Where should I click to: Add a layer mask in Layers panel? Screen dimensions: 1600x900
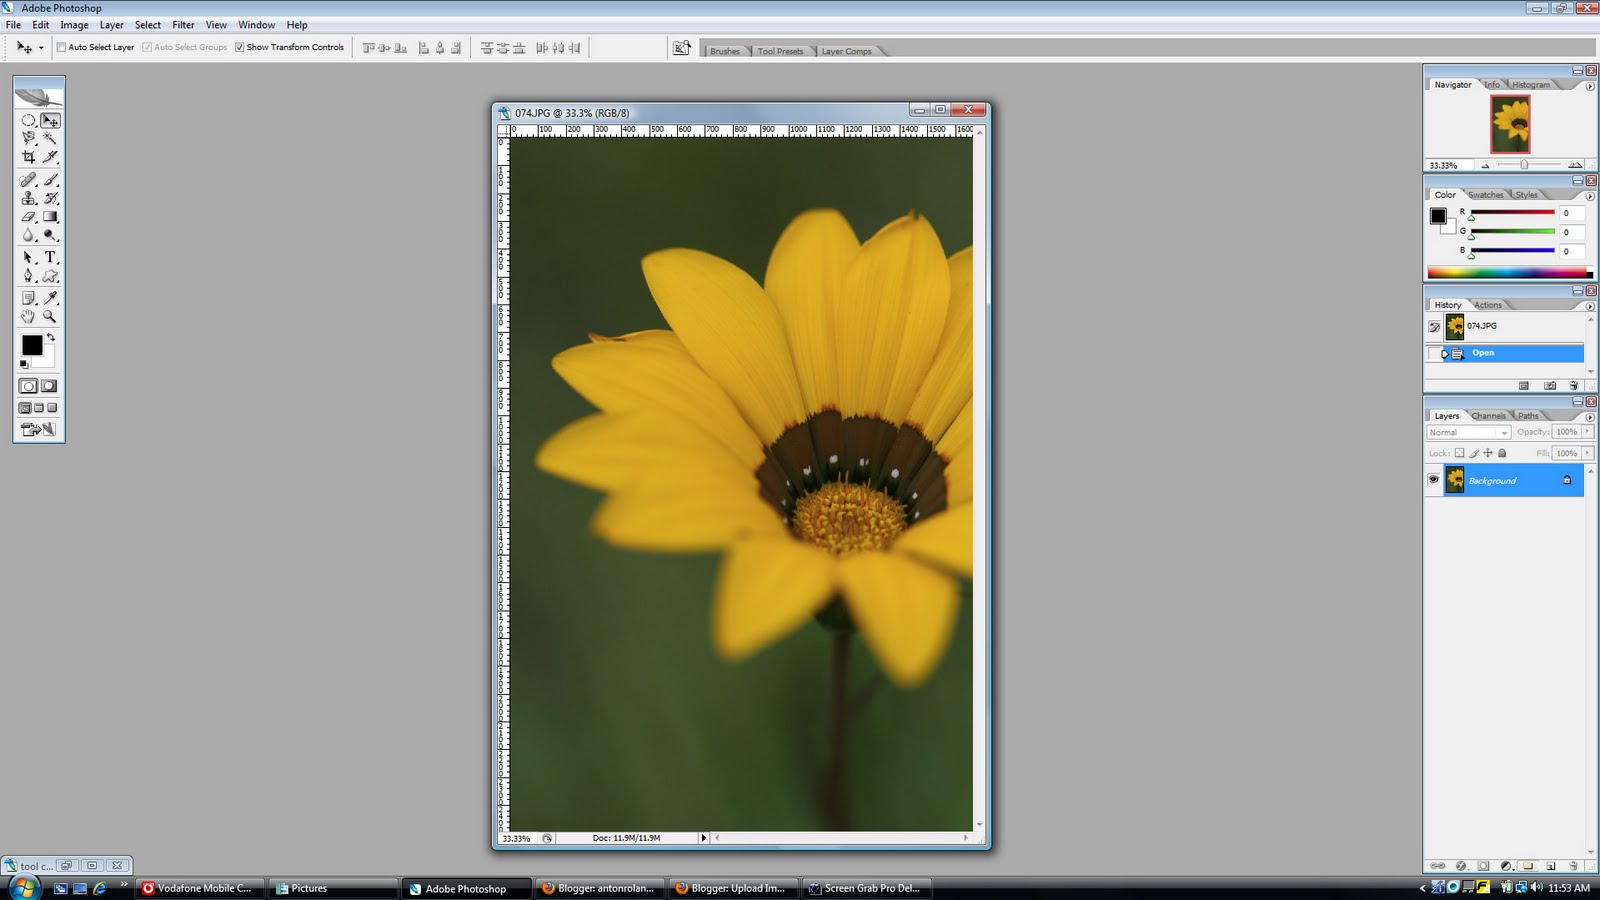pos(1483,866)
